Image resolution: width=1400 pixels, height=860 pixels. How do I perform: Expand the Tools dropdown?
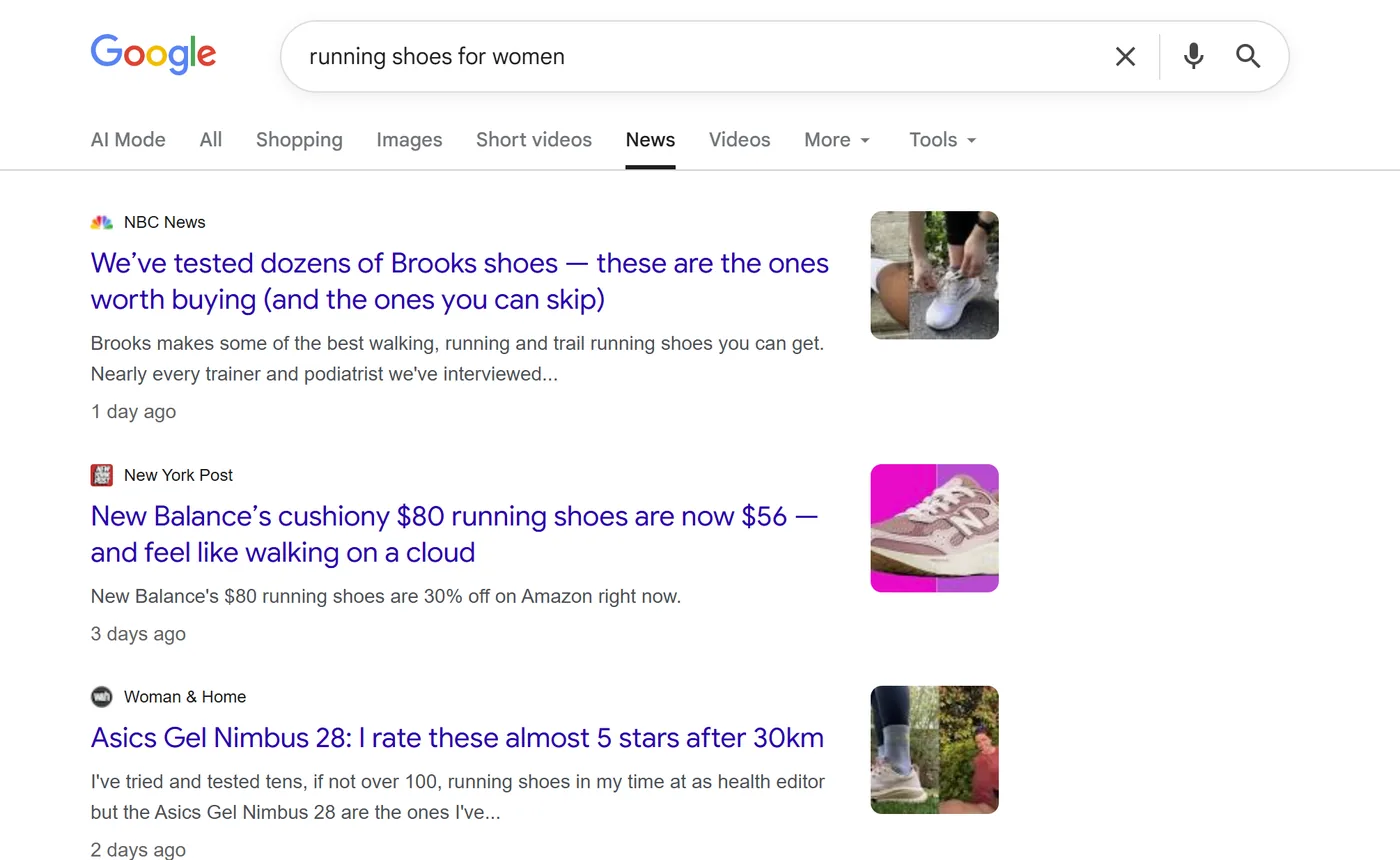[942, 140]
